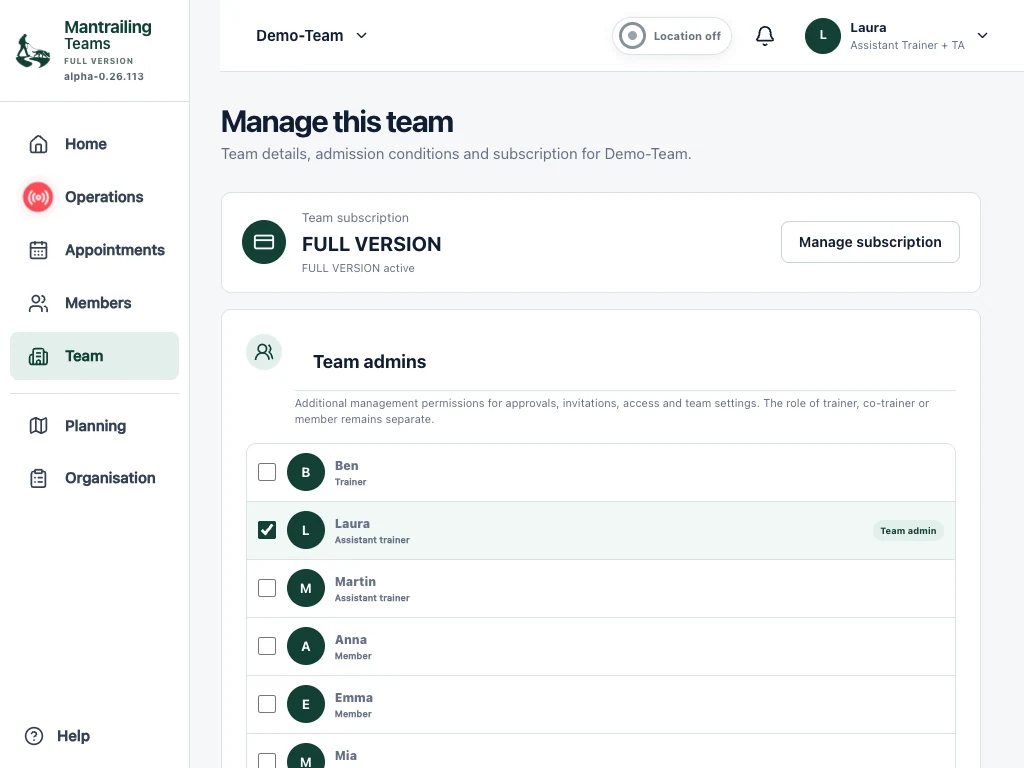Image resolution: width=1024 pixels, height=768 pixels.
Task: Click the Team admins section heading
Action: click(x=369, y=362)
